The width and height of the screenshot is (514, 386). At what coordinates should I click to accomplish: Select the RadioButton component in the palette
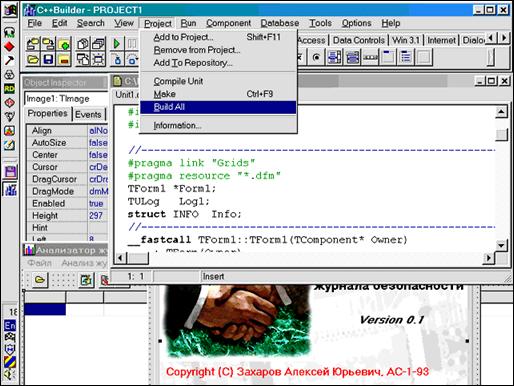tap(316, 57)
